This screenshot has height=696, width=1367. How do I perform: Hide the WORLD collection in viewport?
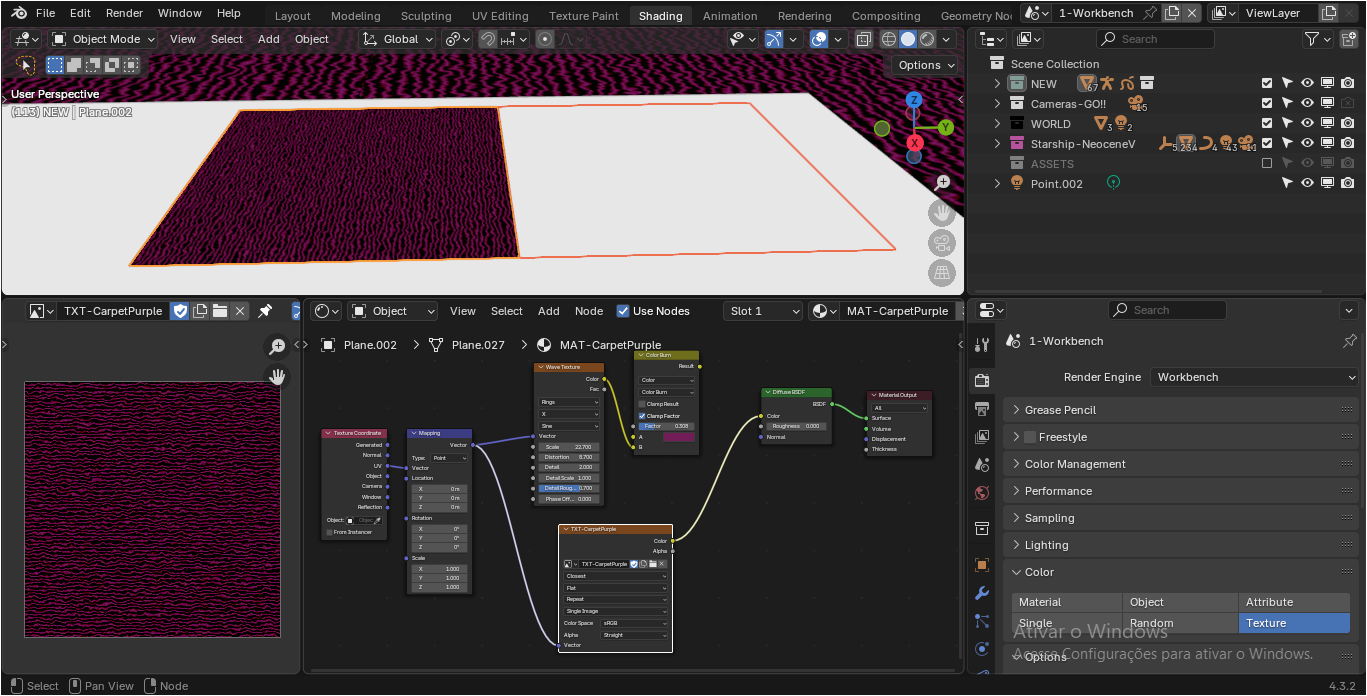point(1307,124)
